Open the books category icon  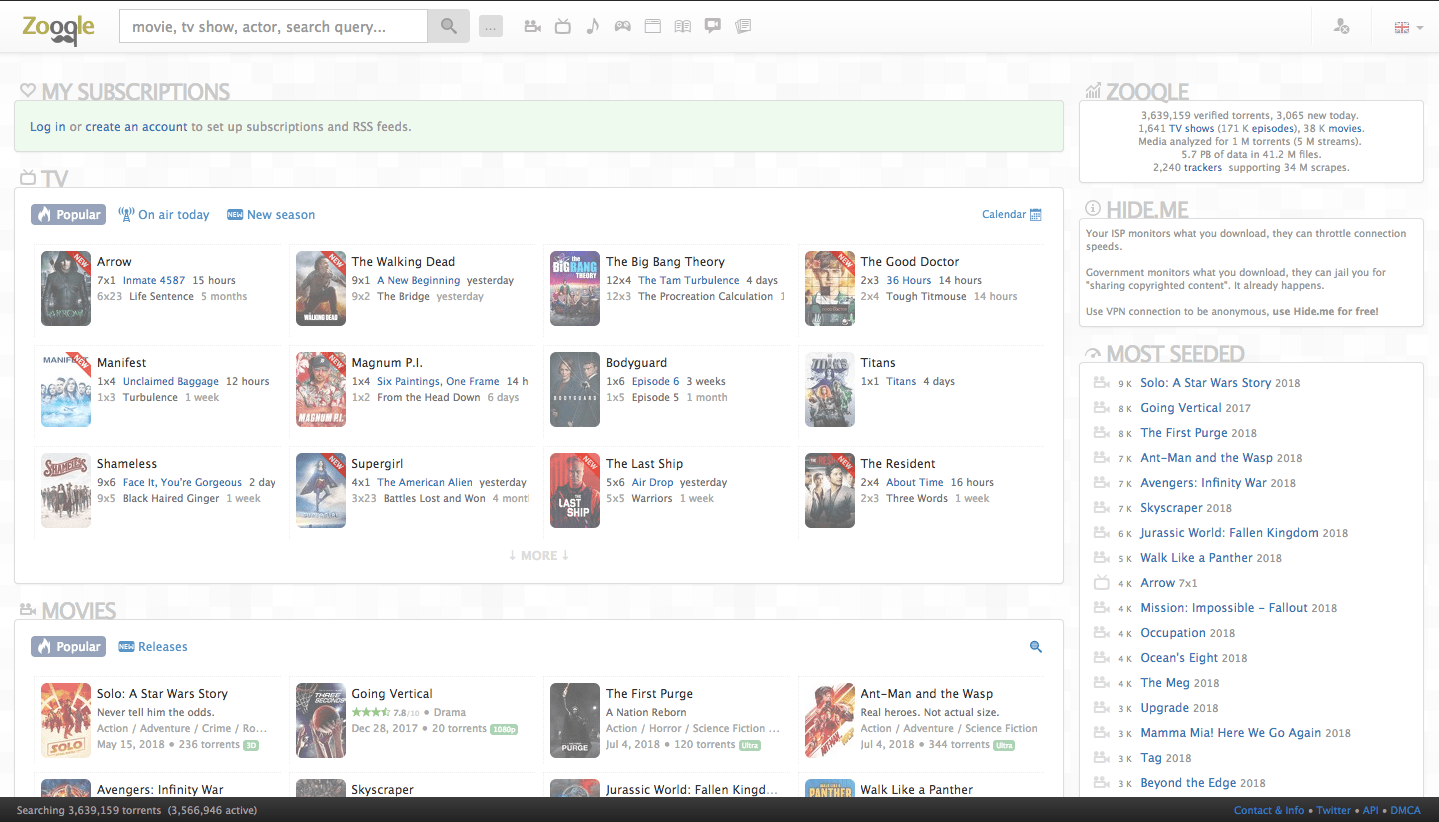point(683,26)
